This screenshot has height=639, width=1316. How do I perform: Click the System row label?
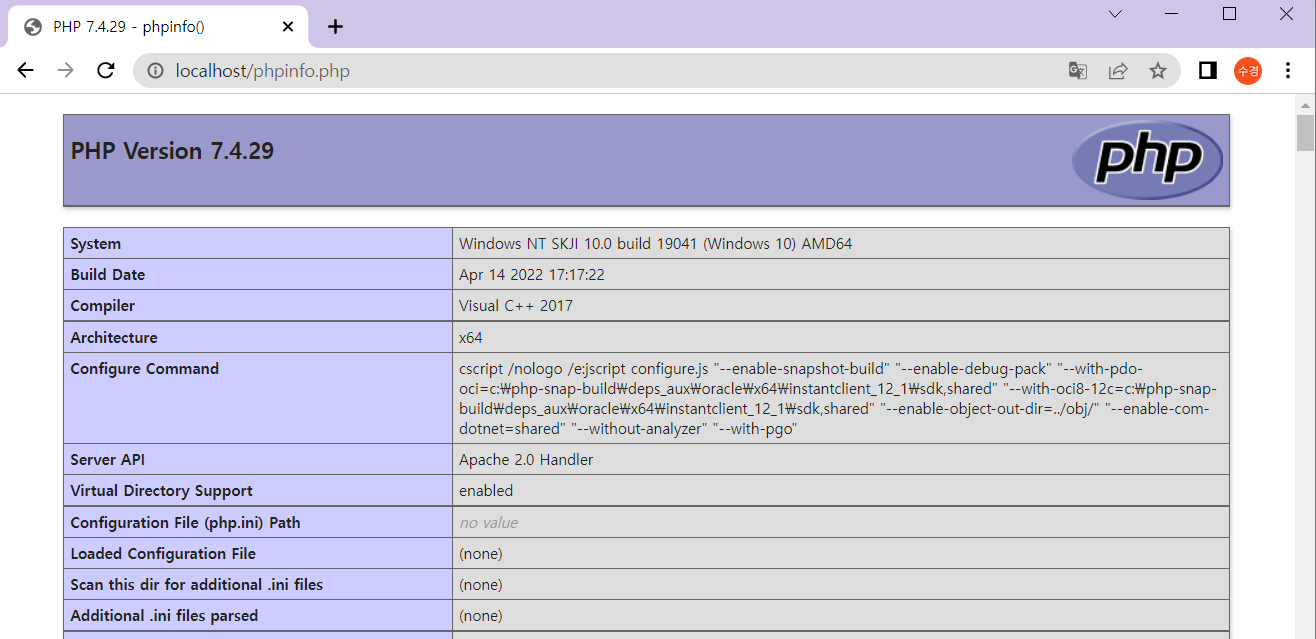click(x=96, y=244)
